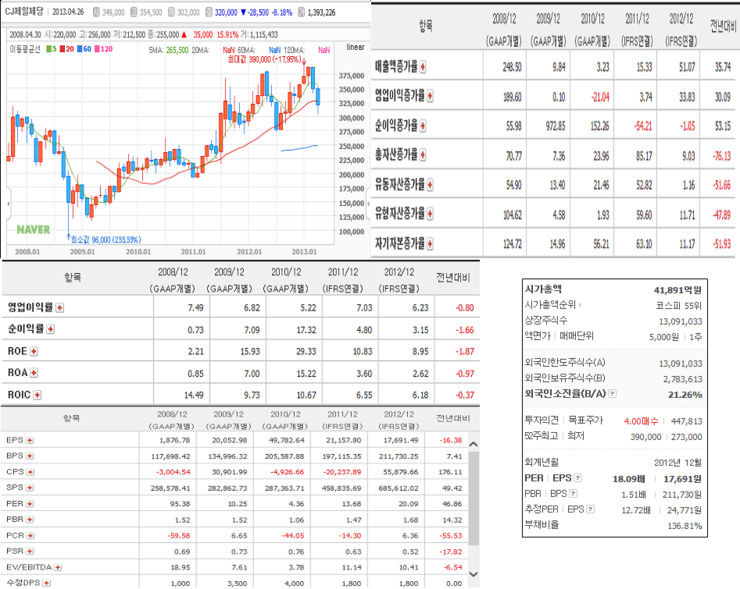Click the 41,891억원 market cap value
The height and width of the screenshot is (589, 740).
coord(678,290)
